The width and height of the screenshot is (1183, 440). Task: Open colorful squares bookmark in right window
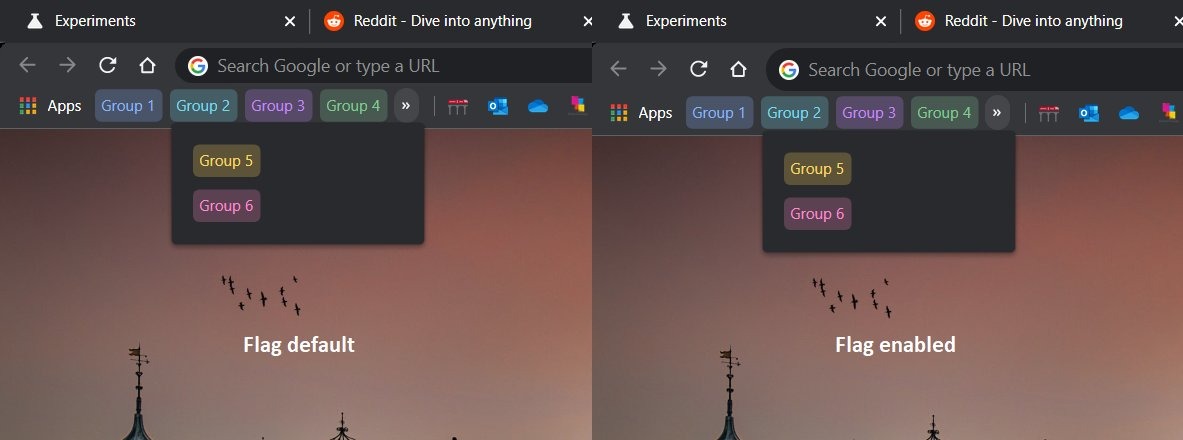(1169, 112)
